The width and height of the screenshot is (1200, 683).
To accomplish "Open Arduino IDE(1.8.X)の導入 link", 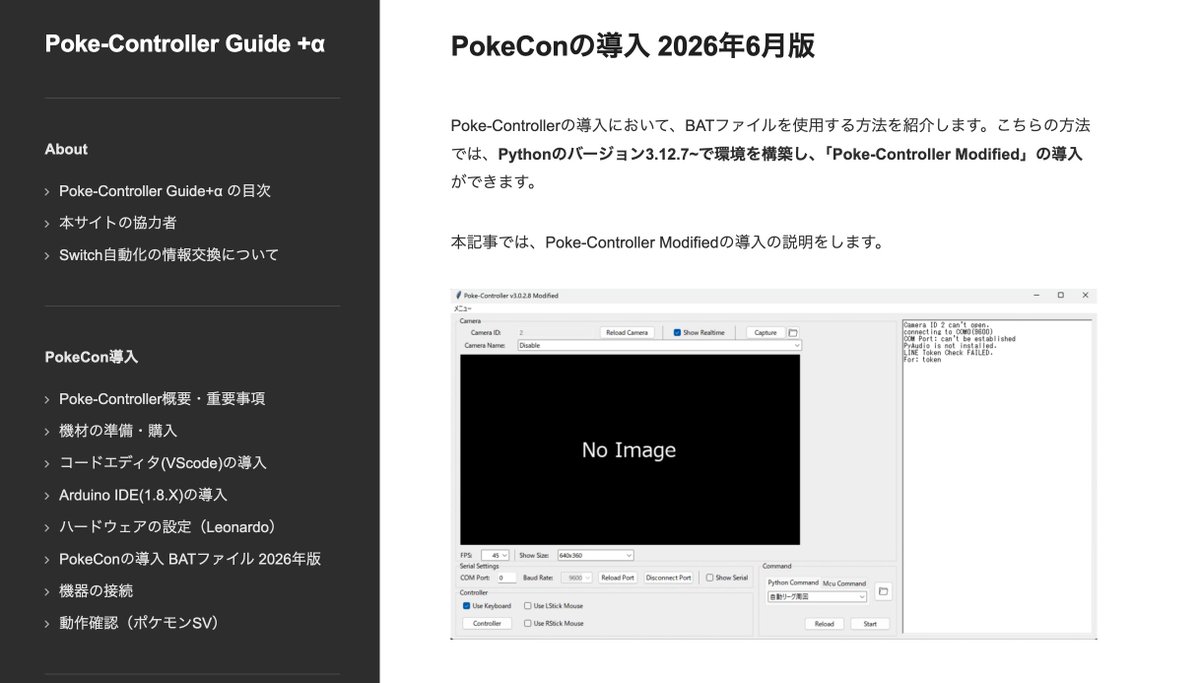I will click(143, 494).
